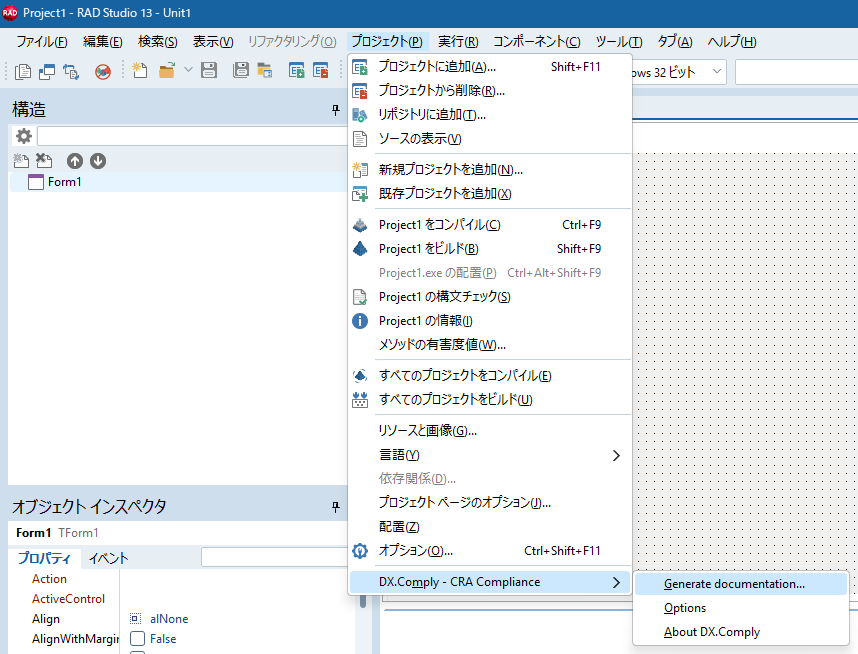Switch to the イベント tab
The height and width of the screenshot is (654, 858).
(x=108, y=558)
